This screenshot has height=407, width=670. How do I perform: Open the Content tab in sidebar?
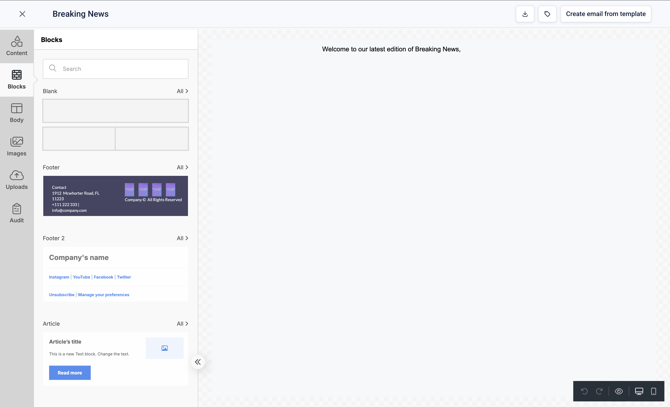pos(17,46)
